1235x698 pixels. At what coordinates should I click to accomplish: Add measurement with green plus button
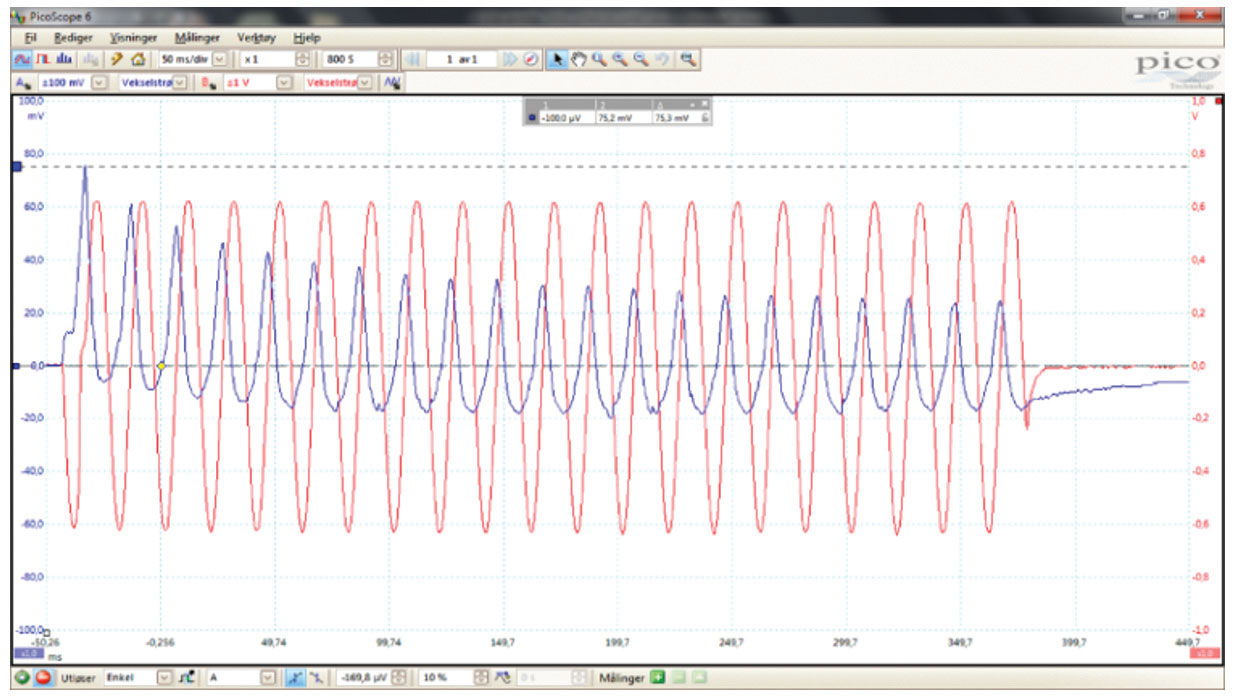pos(657,678)
